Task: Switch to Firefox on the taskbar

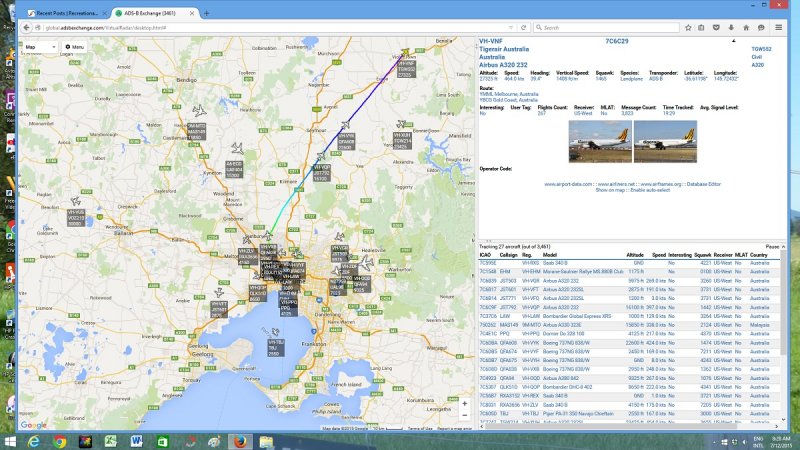Action: tap(239, 441)
